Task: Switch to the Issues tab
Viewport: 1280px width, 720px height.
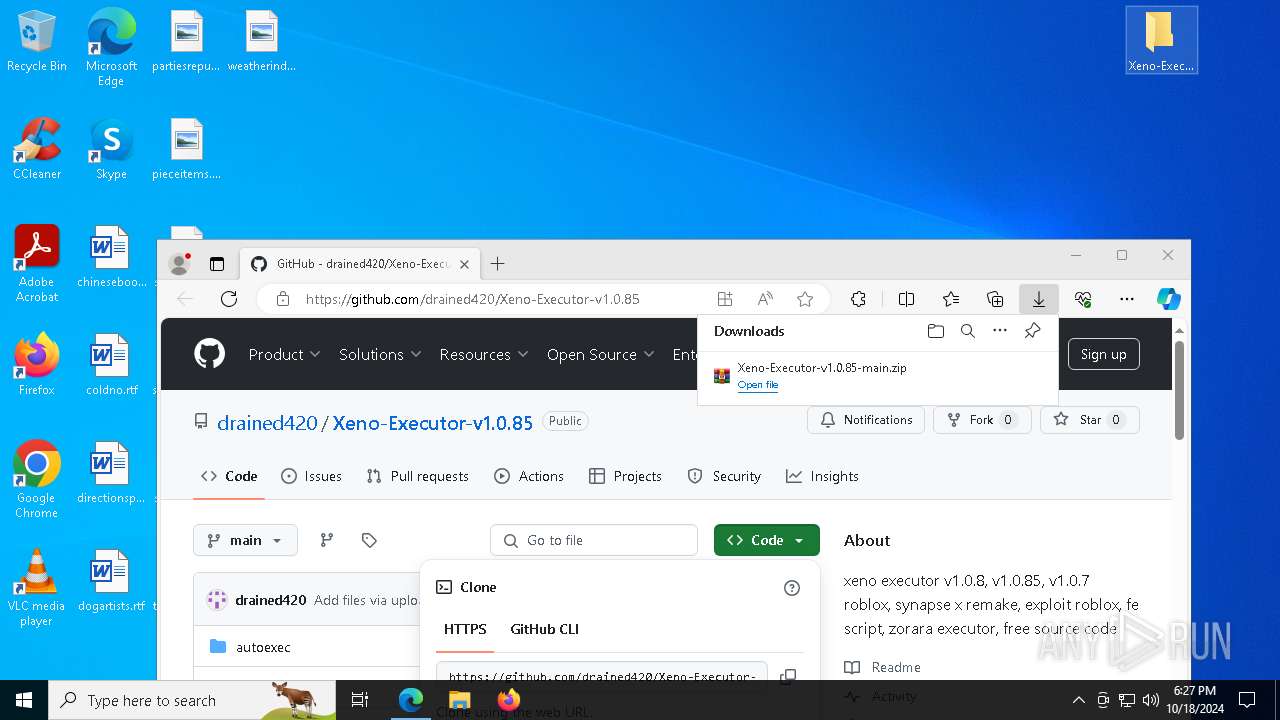Action: pyautogui.click(x=311, y=476)
